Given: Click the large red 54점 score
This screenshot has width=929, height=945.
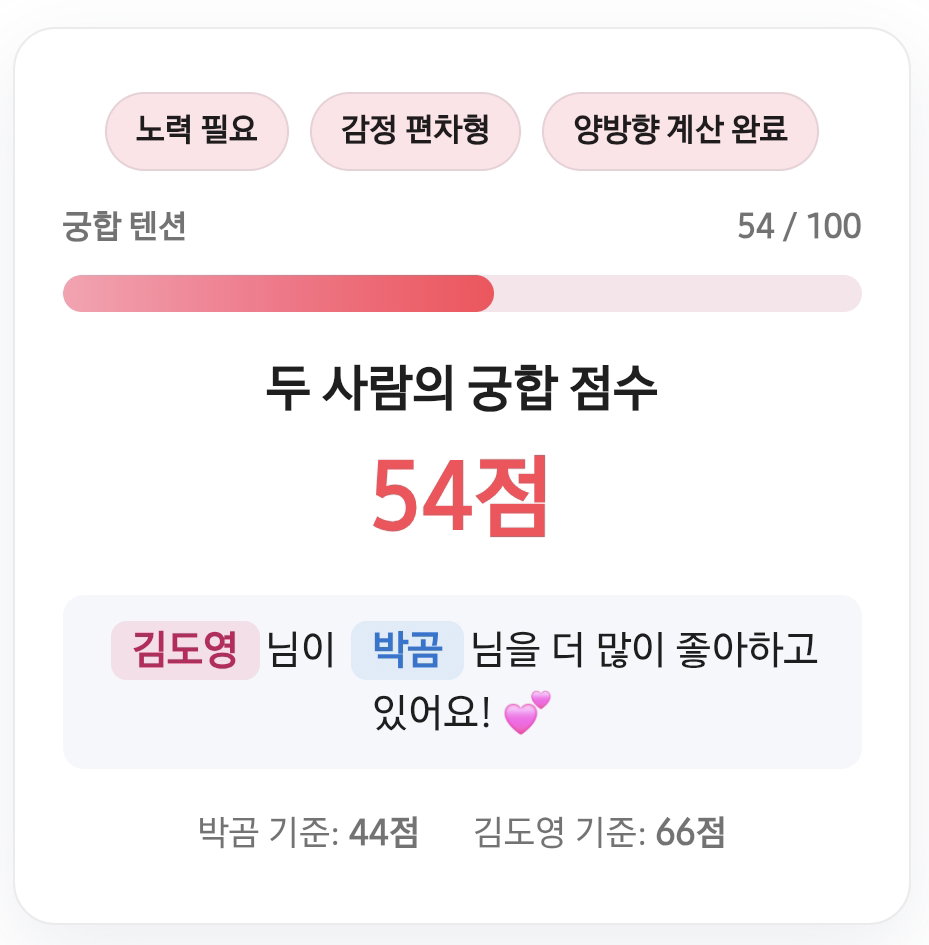Looking at the screenshot, I should click(x=461, y=497).
